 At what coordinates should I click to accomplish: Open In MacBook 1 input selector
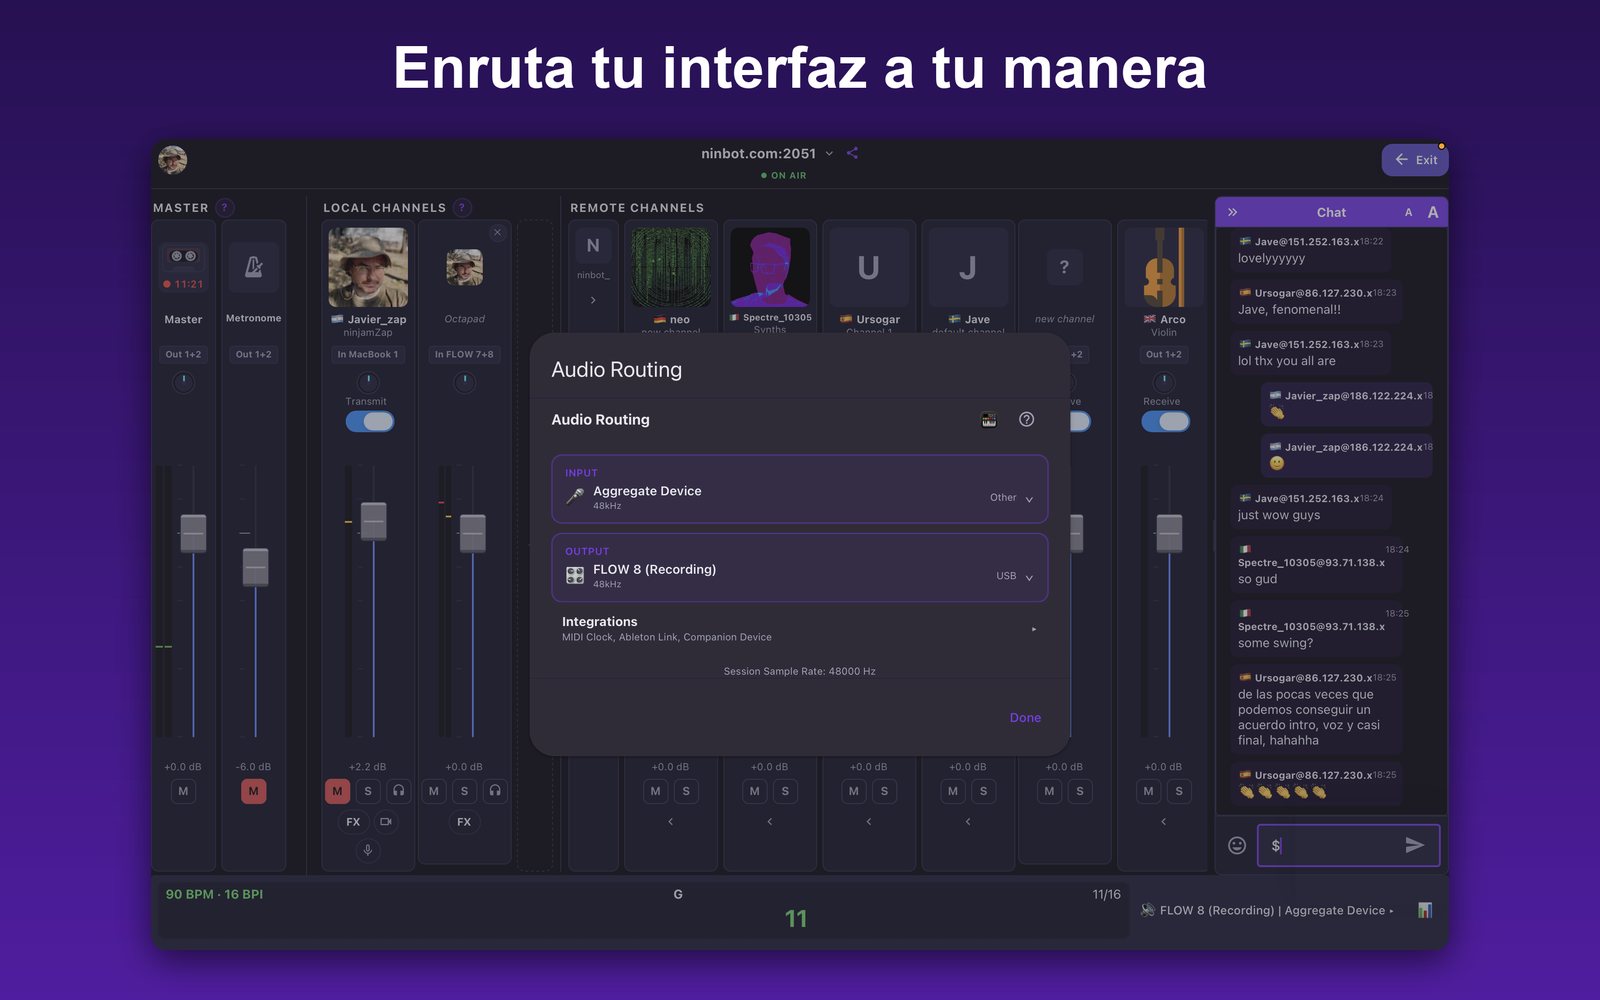click(x=368, y=354)
